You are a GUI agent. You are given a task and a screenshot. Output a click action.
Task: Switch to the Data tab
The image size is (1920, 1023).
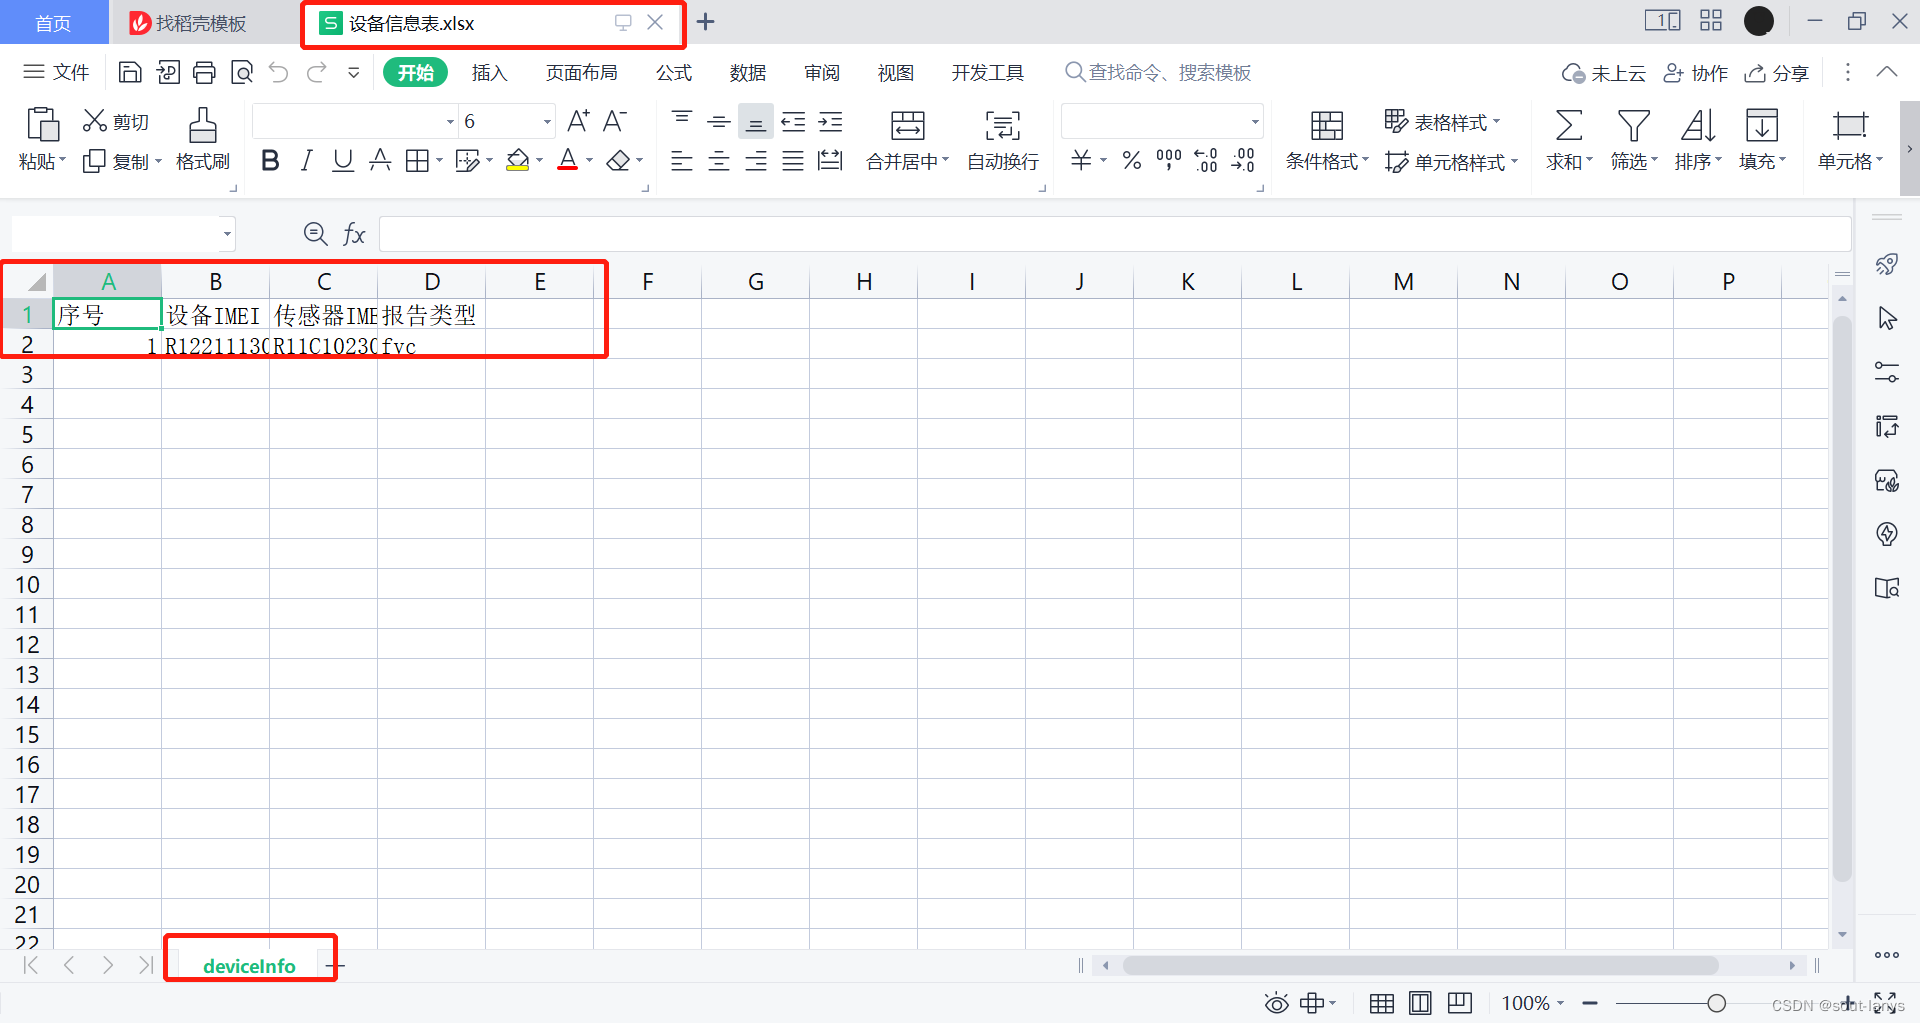click(x=748, y=73)
